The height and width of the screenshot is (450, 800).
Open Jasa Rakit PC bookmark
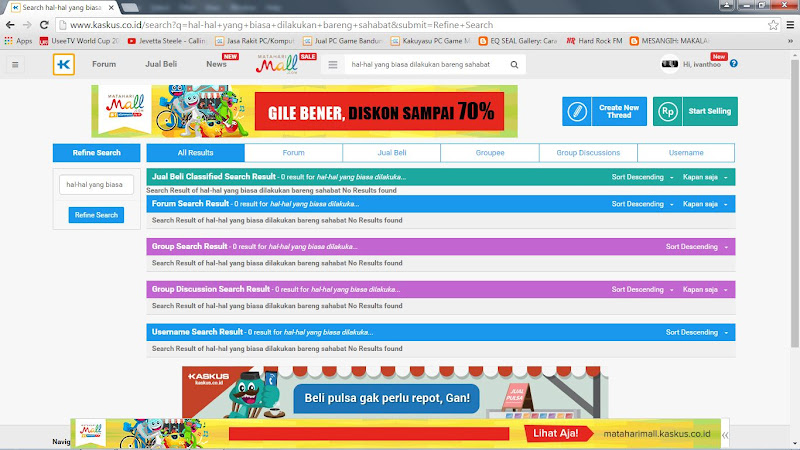point(255,41)
